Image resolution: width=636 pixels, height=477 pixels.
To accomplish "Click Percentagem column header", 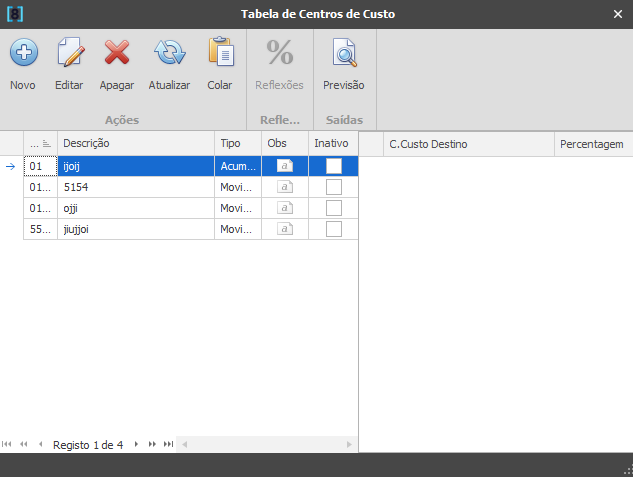I will click(x=593, y=144).
